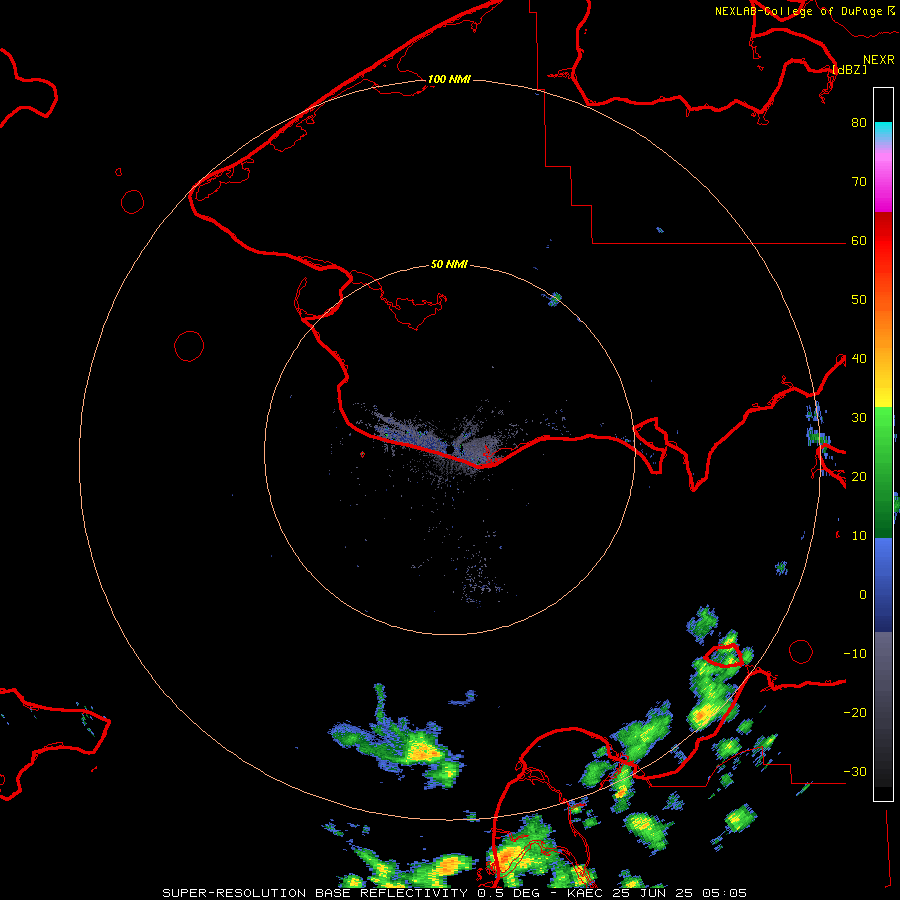The image size is (900, 900).
Task: Select the "70" value on dBZ scale
Action: (859, 182)
